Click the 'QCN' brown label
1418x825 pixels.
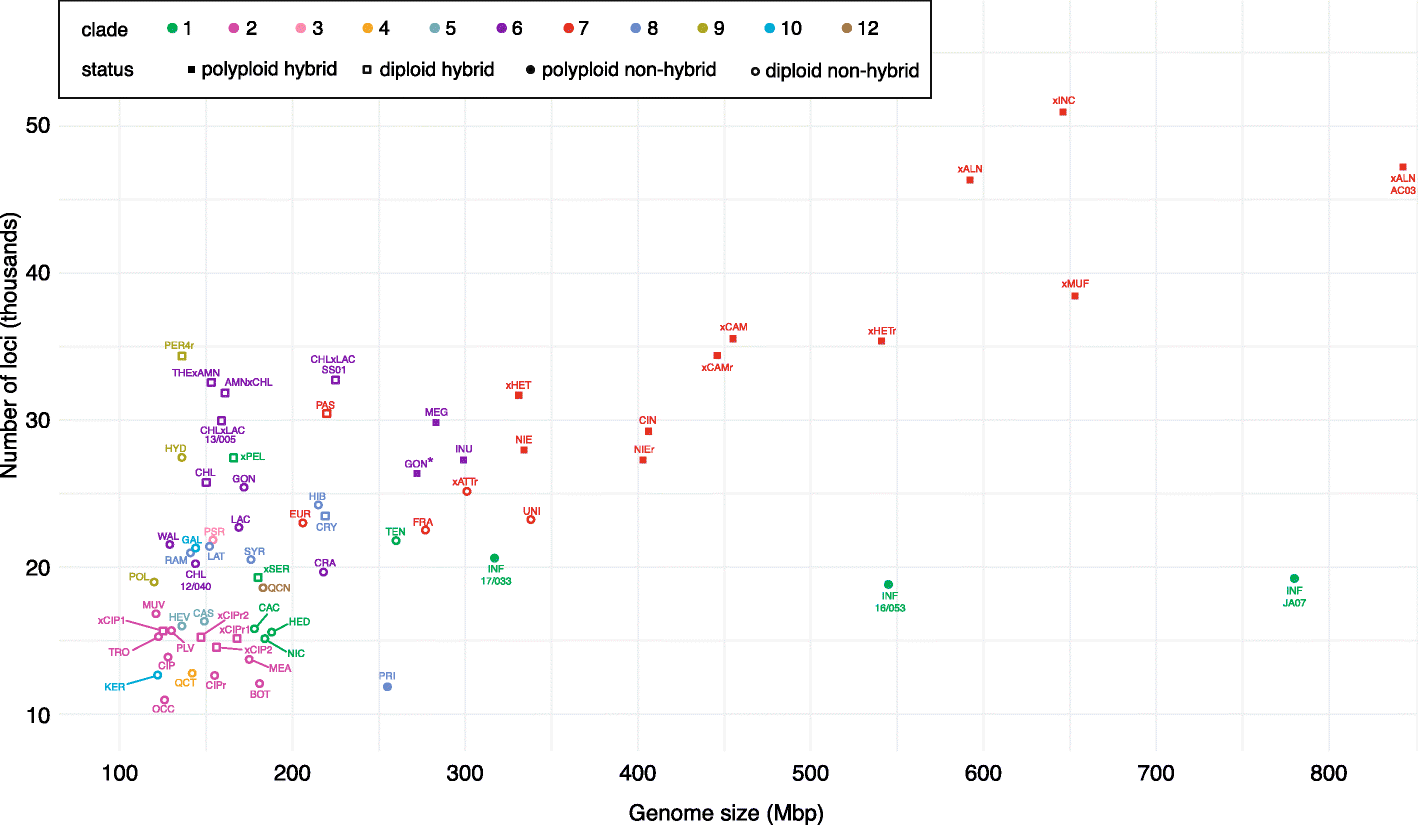[x=279, y=588]
